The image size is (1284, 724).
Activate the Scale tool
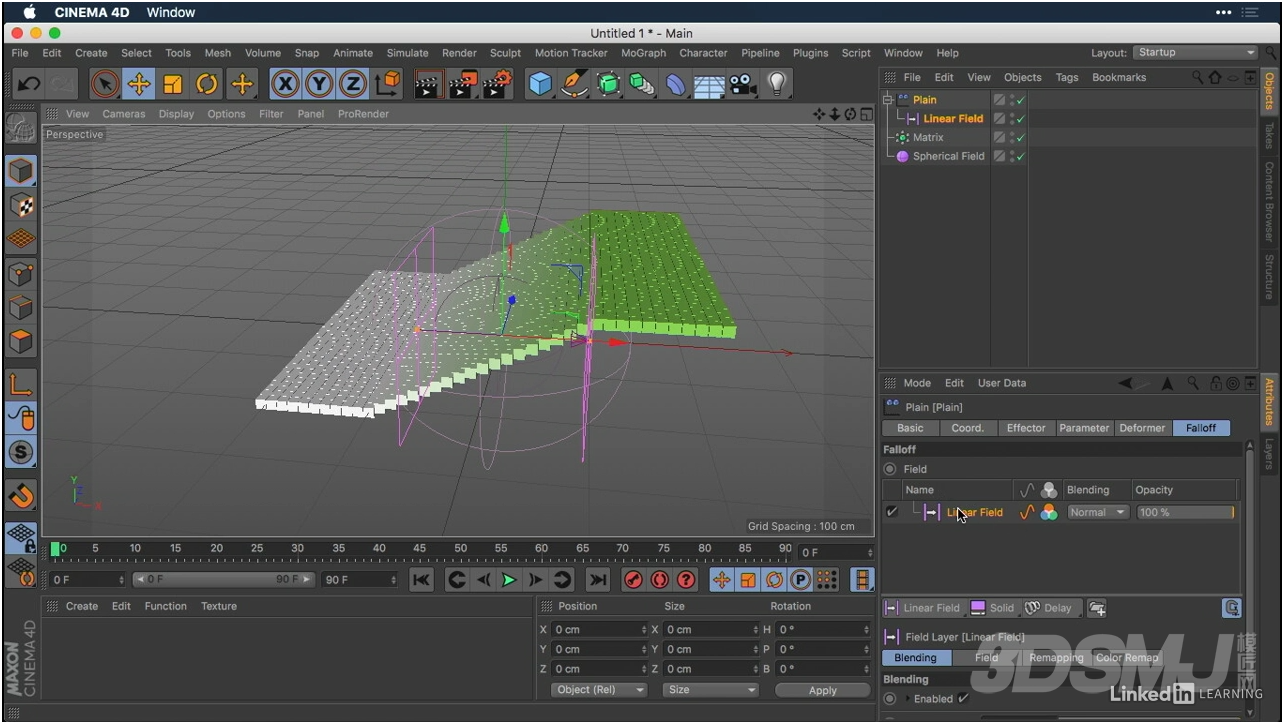173,84
